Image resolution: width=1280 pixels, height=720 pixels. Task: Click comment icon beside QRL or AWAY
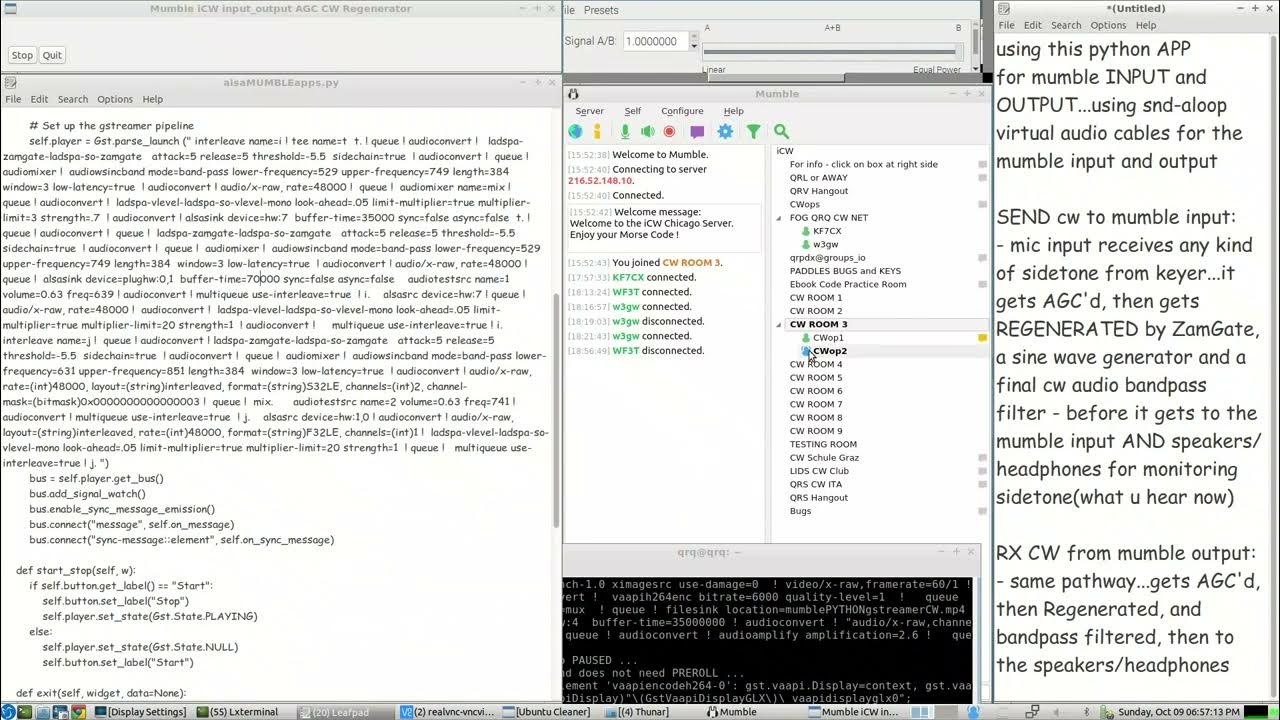click(x=982, y=177)
